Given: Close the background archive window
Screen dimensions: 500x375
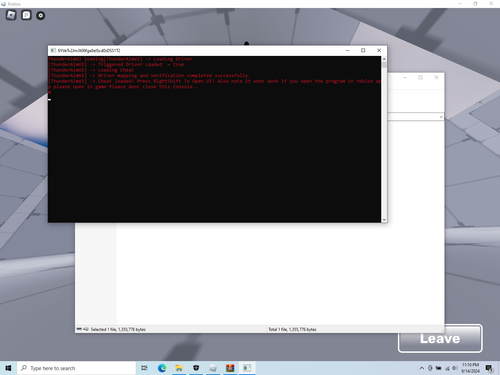Looking at the screenshot, I should click(436, 77).
